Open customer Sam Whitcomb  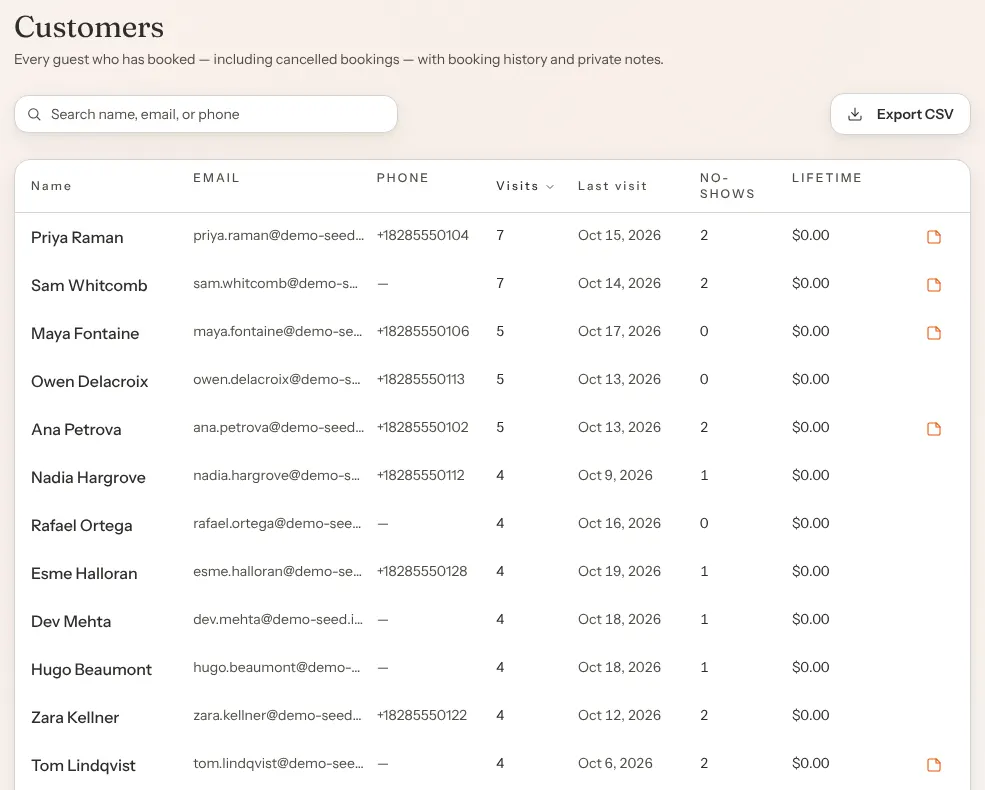pyautogui.click(x=89, y=286)
